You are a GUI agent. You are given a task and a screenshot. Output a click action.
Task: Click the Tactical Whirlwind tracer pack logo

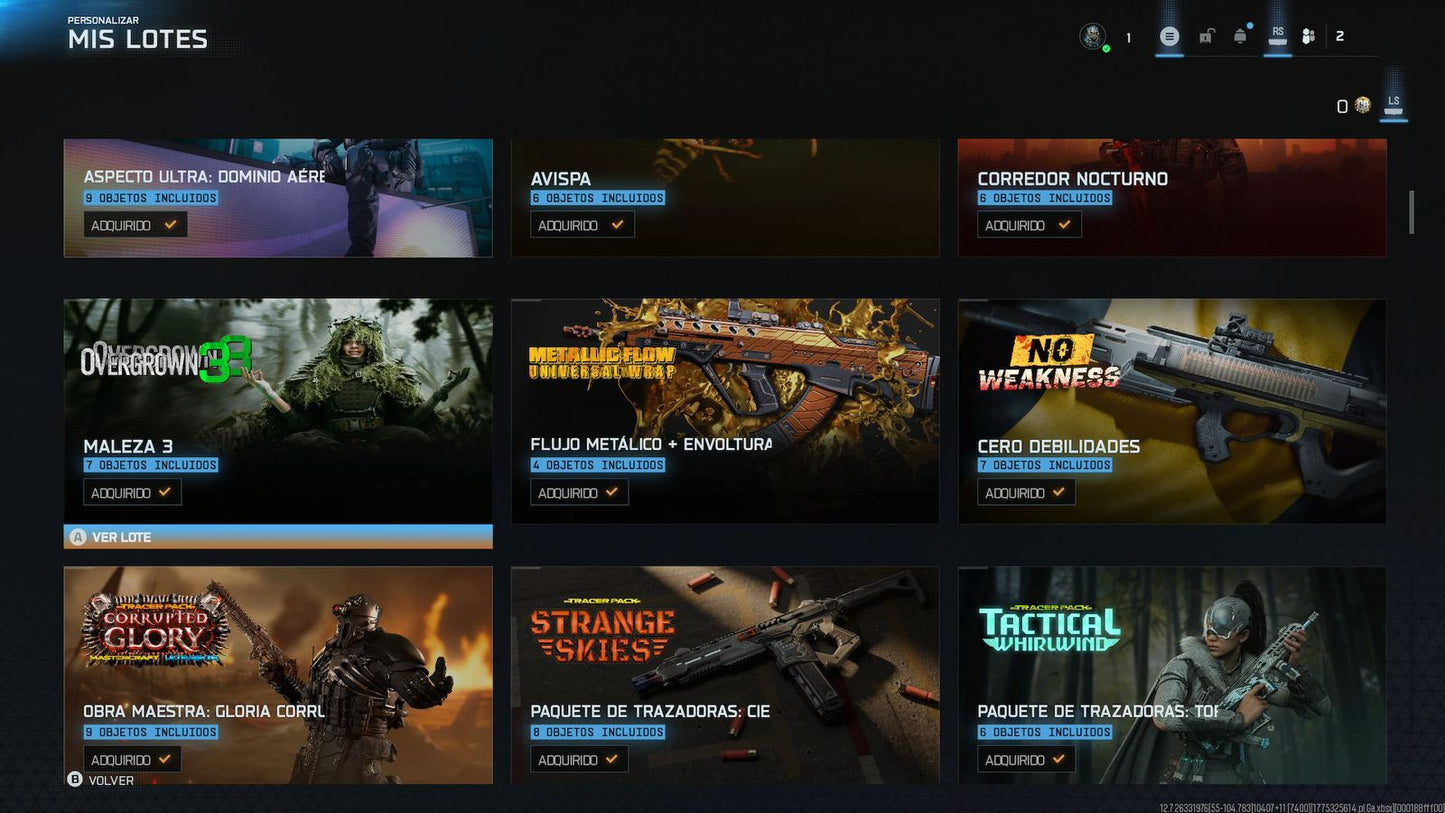click(x=1049, y=628)
